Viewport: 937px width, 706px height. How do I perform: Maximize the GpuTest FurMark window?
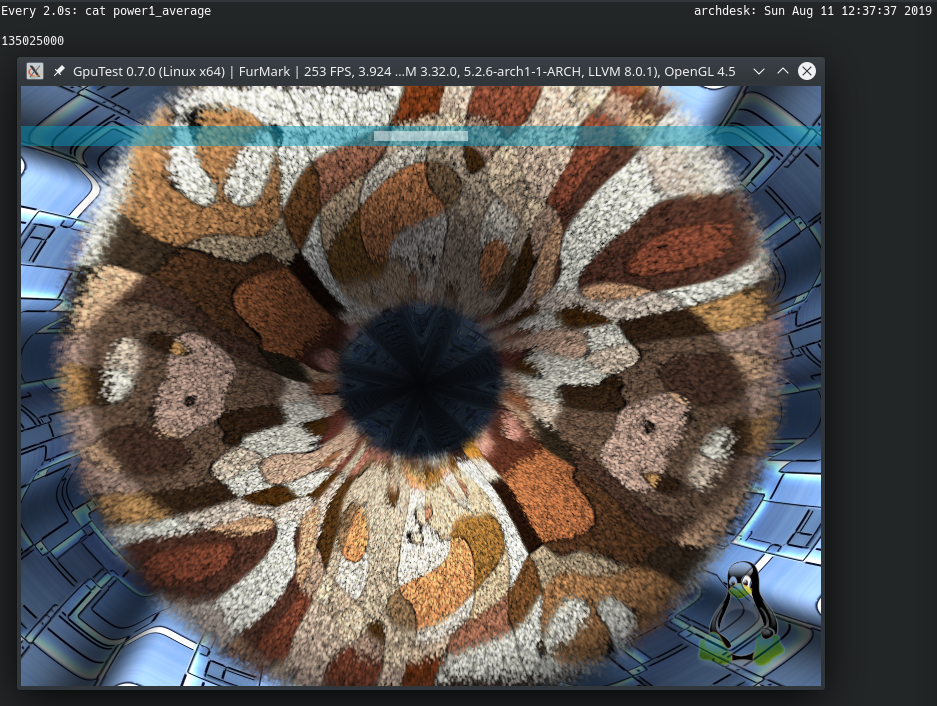pos(783,71)
